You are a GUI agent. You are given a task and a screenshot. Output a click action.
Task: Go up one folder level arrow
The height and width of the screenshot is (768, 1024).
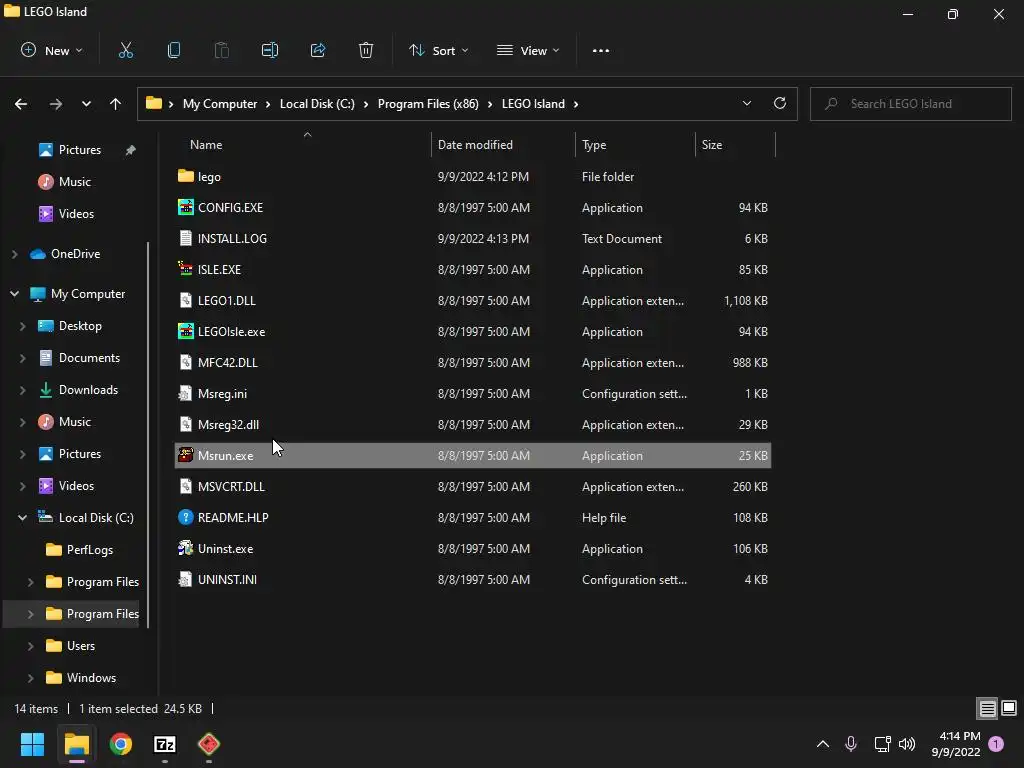[x=116, y=104]
